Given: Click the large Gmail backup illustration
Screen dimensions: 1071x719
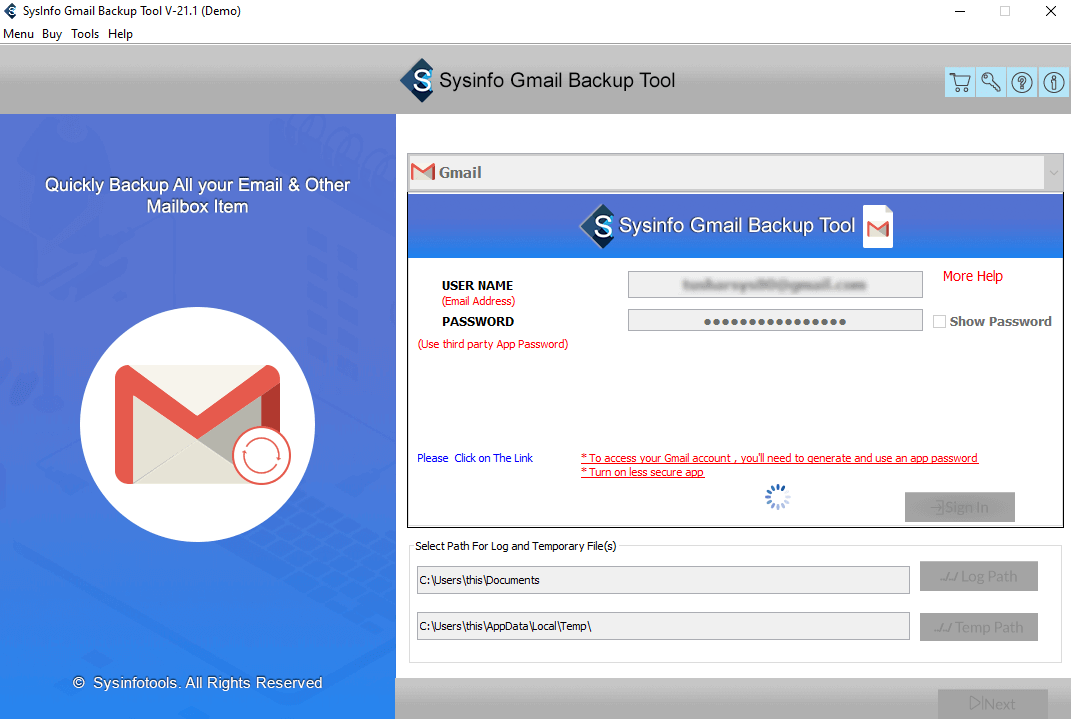Looking at the screenshot, I should click(x=197, y=424).
